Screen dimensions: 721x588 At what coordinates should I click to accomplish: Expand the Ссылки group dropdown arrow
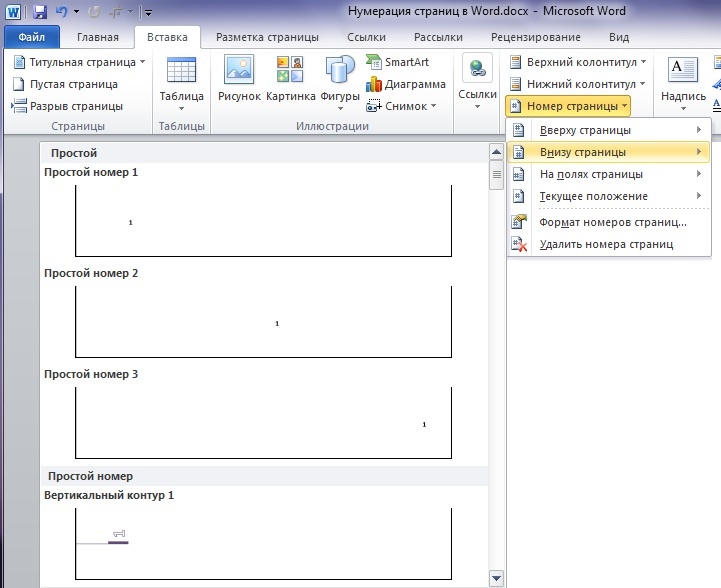click(477, 107)
